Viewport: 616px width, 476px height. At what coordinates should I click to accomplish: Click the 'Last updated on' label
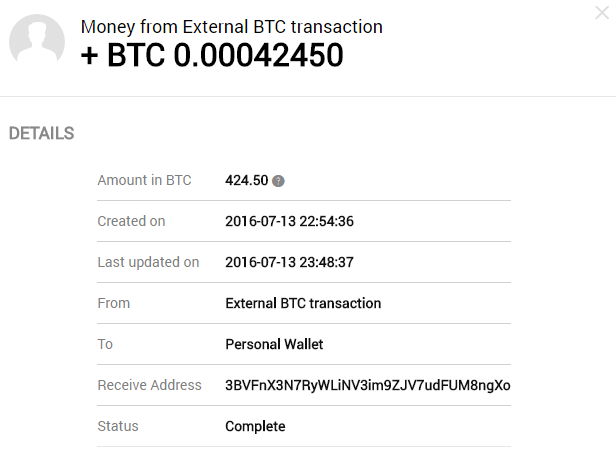click(148, 262)
